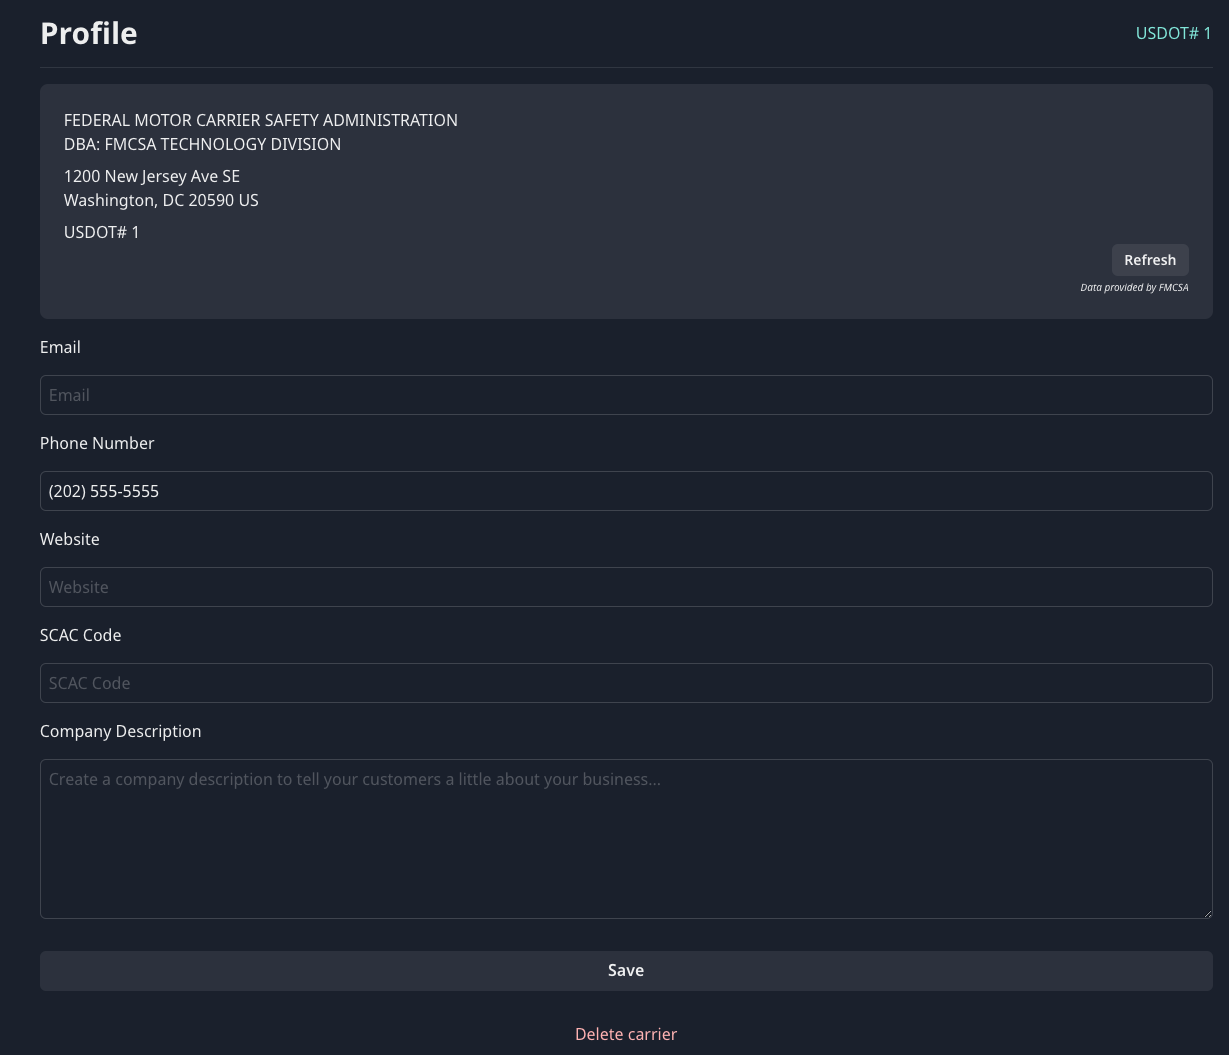This screenshot has width=1229, height=1055.
Task: Open the USDOT# 1 link at top right
Action: coord(1173,33)
